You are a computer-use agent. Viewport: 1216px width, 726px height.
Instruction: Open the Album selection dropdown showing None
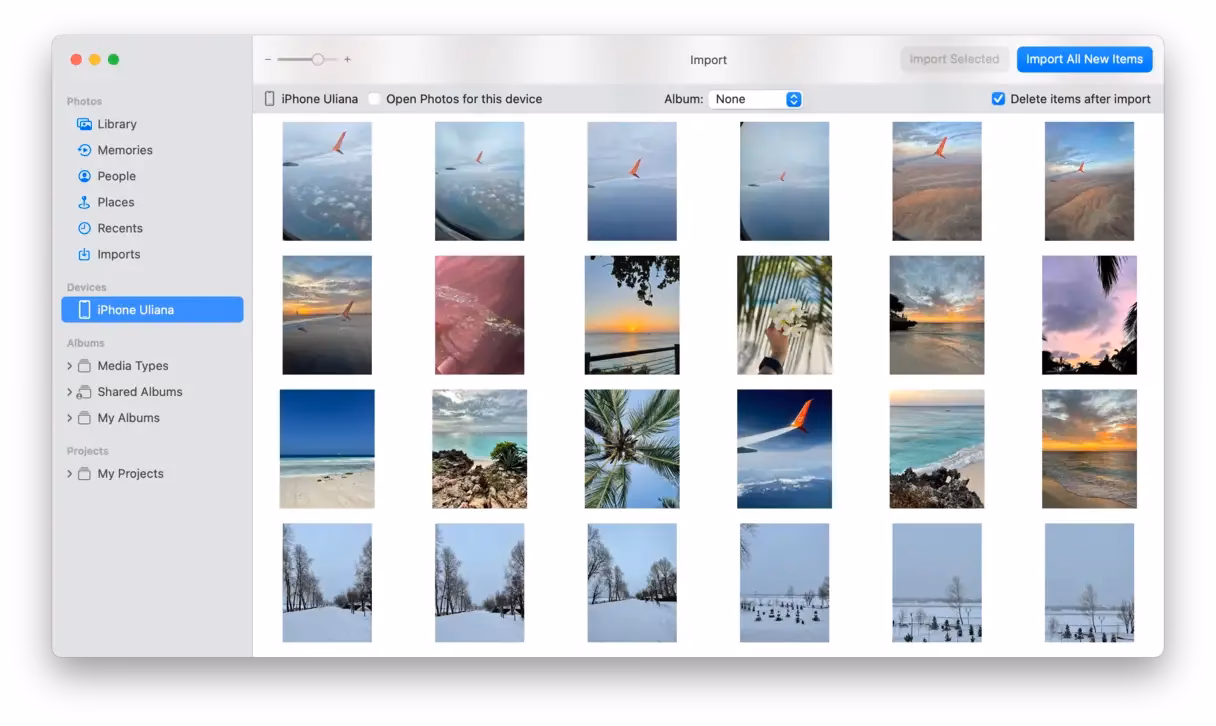click(756, 99)
